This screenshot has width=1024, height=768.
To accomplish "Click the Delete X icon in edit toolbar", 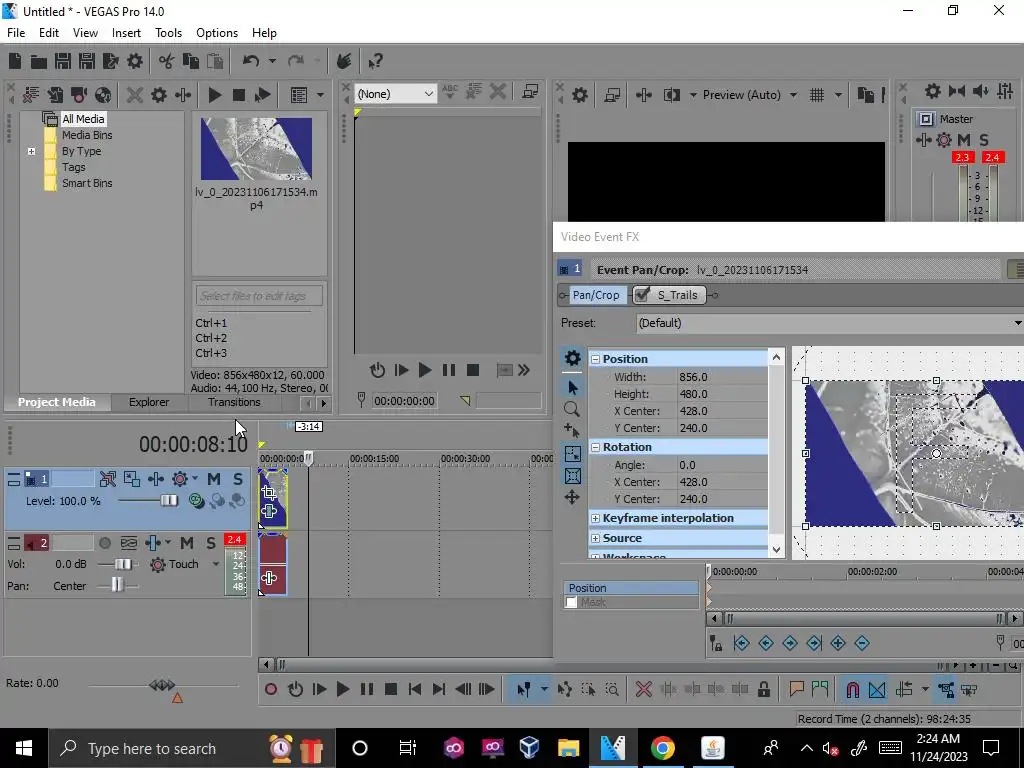I will pos(643,689).
